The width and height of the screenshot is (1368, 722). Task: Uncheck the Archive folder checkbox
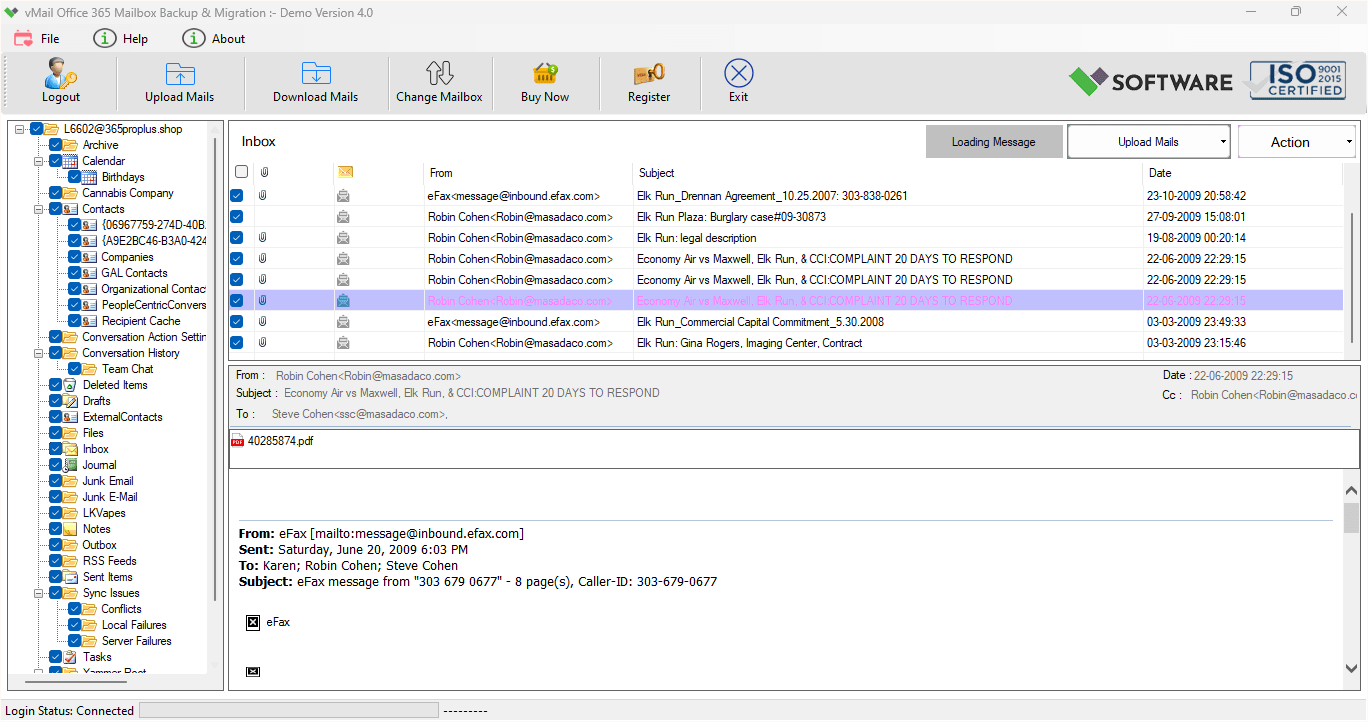pyautogui.click(x=56, y=145)
